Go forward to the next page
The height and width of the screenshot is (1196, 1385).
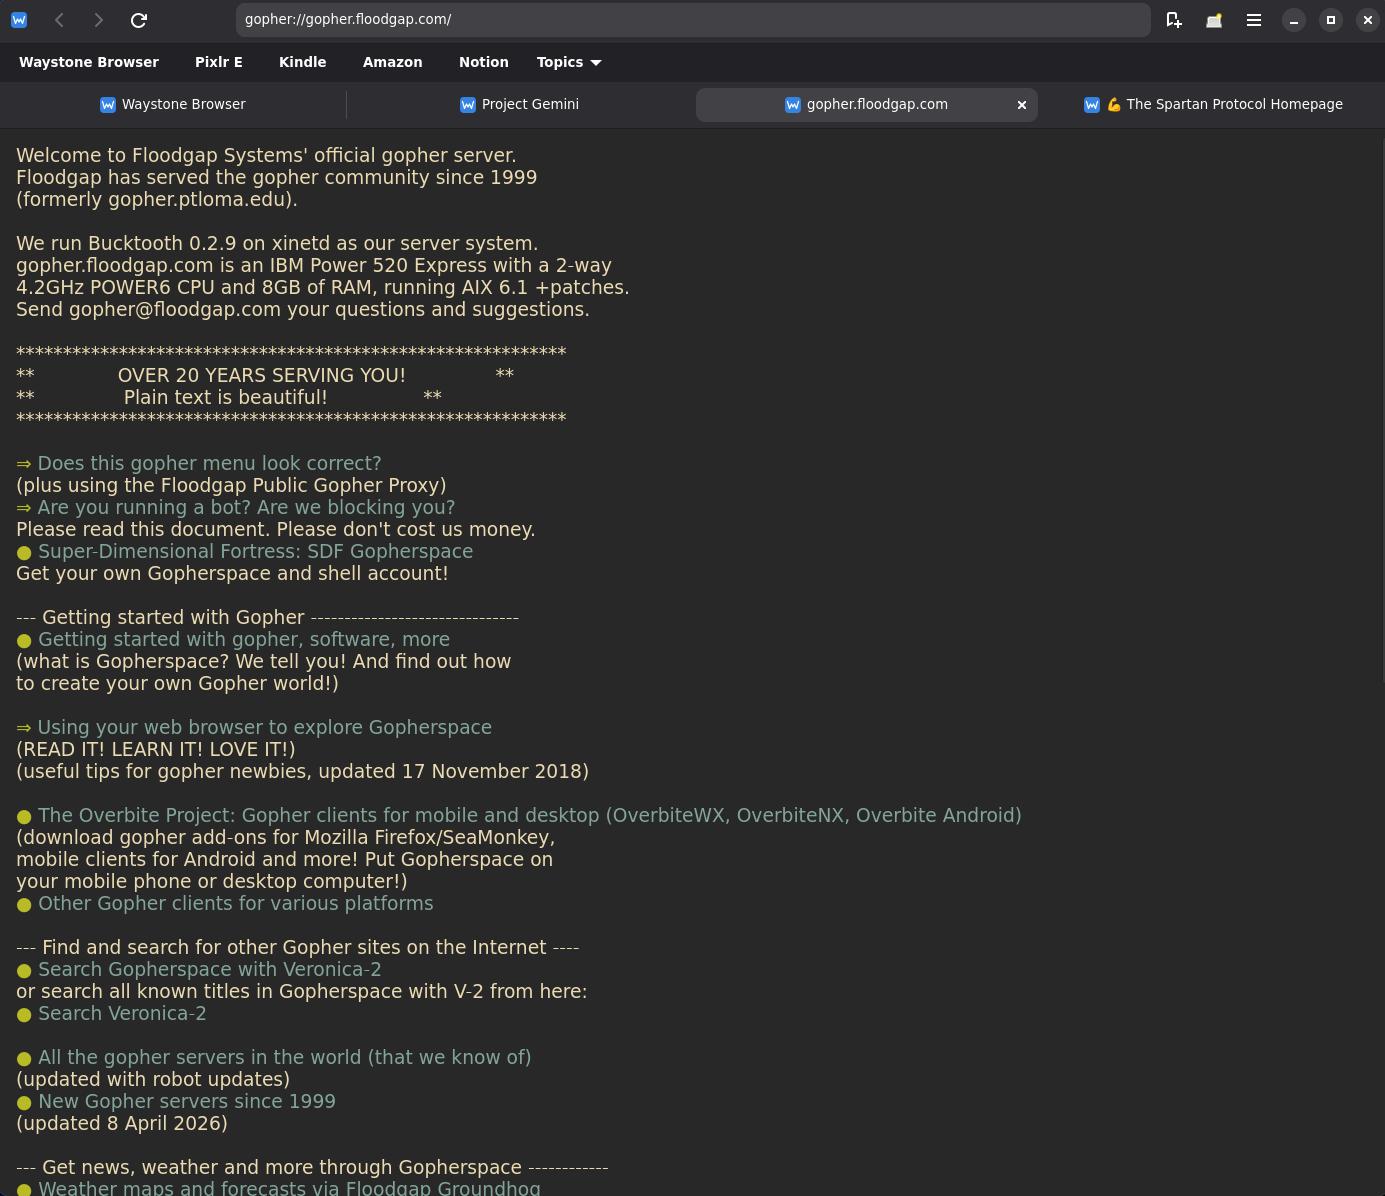point(98,20)
